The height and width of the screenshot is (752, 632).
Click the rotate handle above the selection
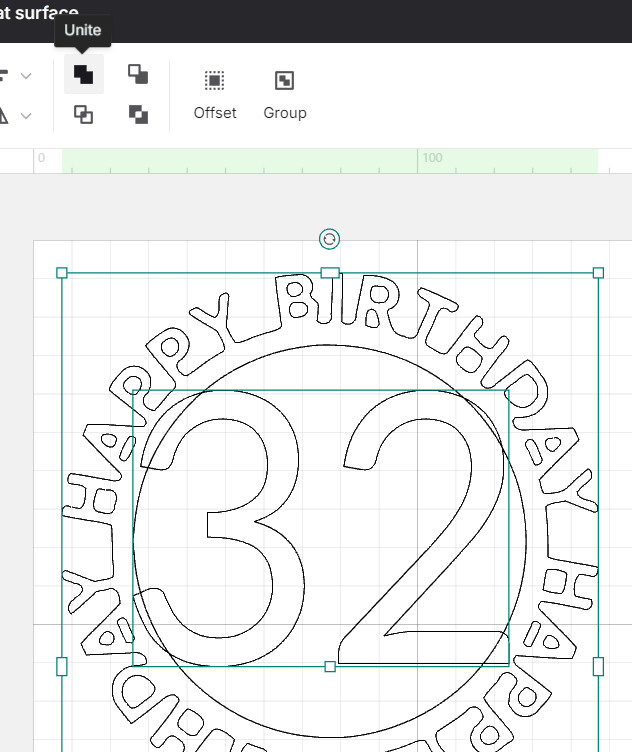(x=329, y=239)
